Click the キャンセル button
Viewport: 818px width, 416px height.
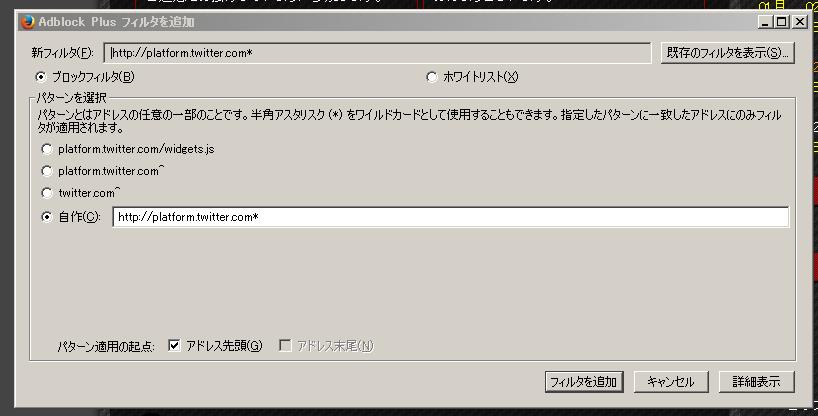click(671, 382)
